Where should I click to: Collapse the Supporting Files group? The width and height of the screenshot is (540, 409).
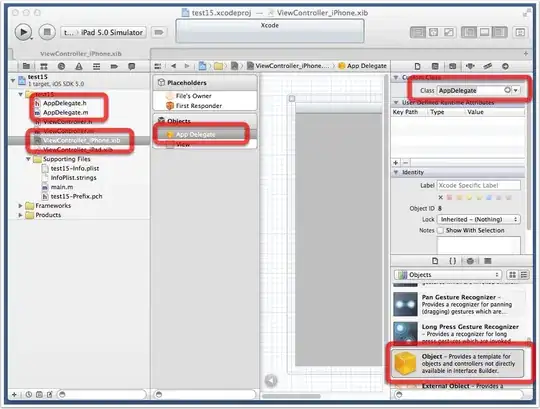pyautogui.click(x=28, y=159)
